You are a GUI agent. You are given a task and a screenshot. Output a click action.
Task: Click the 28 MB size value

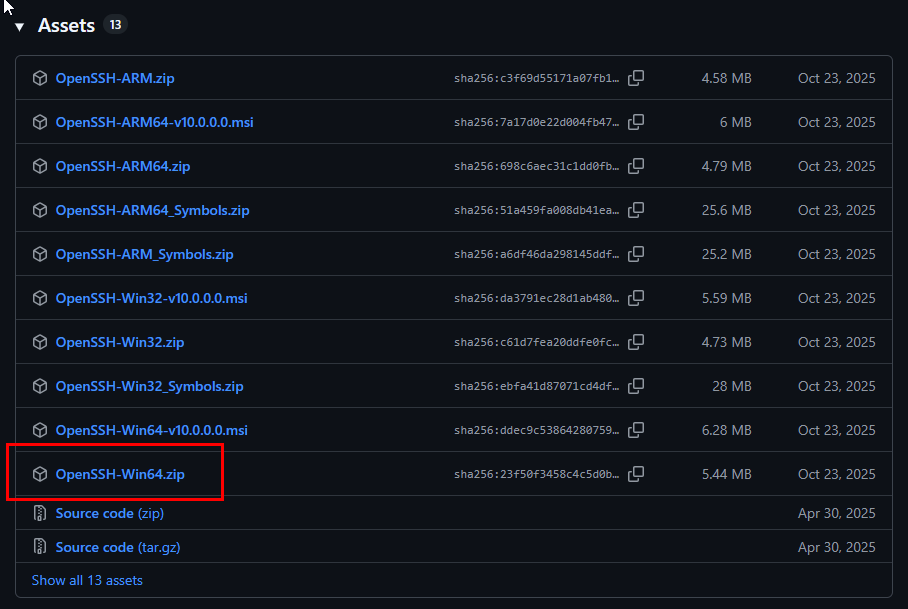pyautogui.click(x=731, y=386)
